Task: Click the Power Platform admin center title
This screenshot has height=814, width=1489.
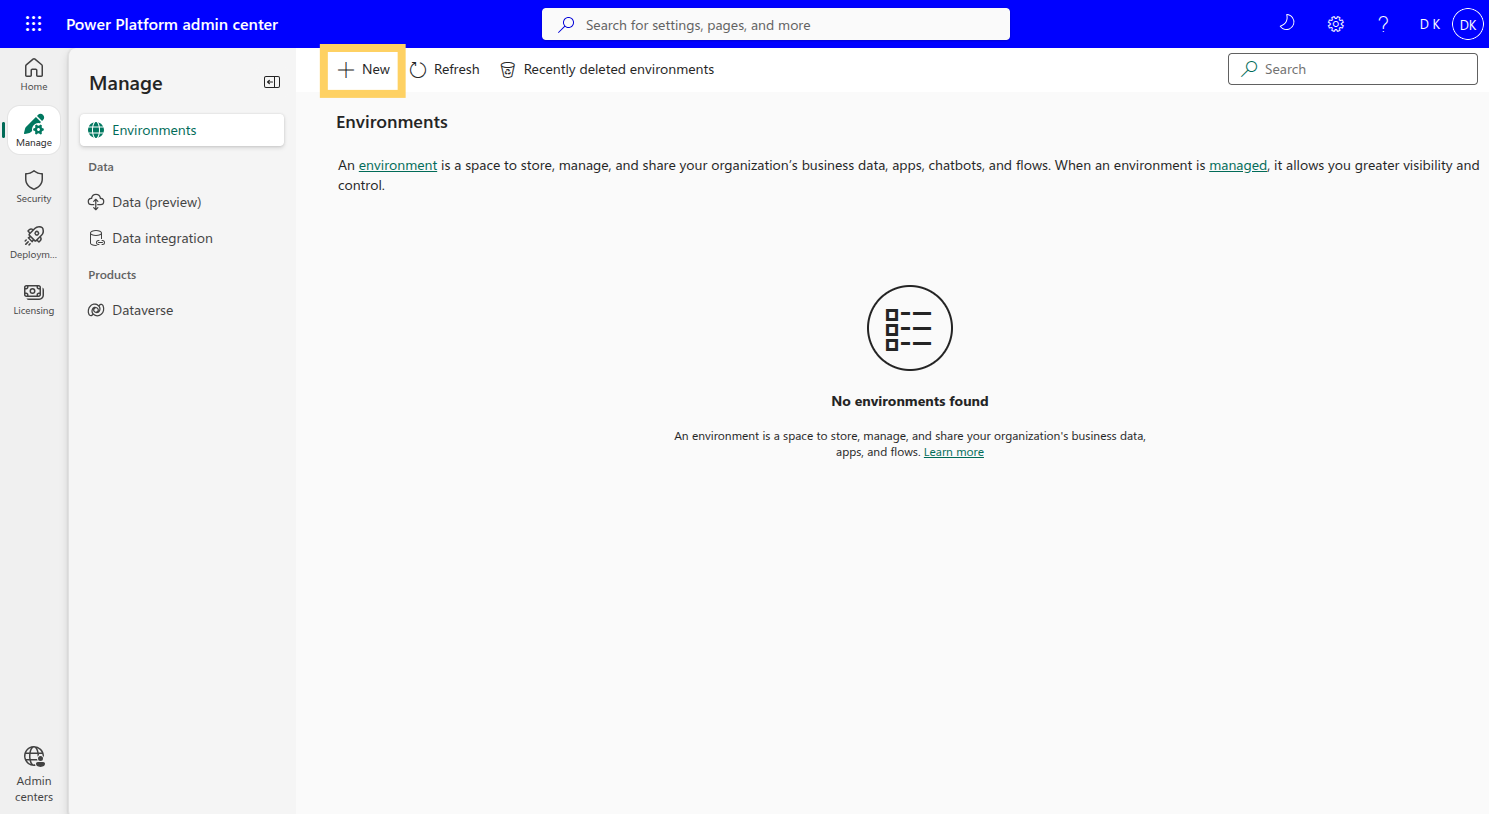Action: point(172,24)
